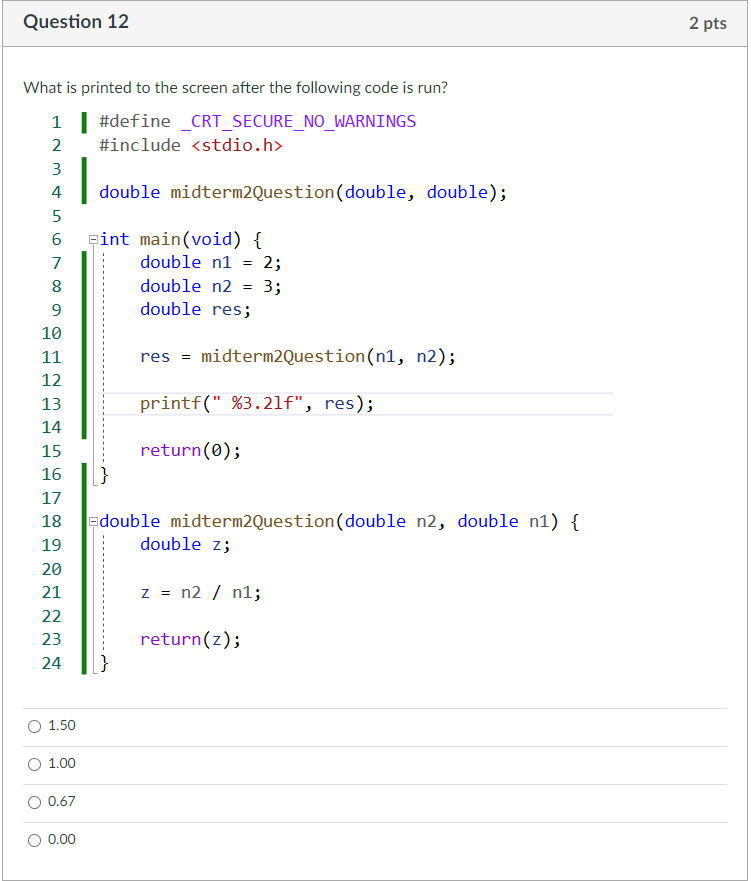Click the printf format string " %3.2lf"

257,403
